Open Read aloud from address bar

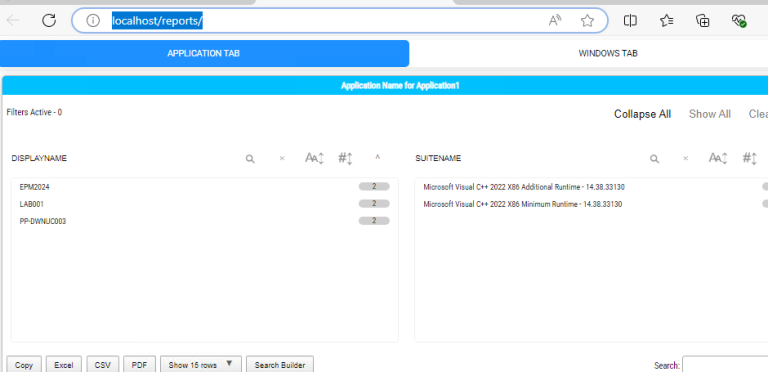tap(554, 21)
